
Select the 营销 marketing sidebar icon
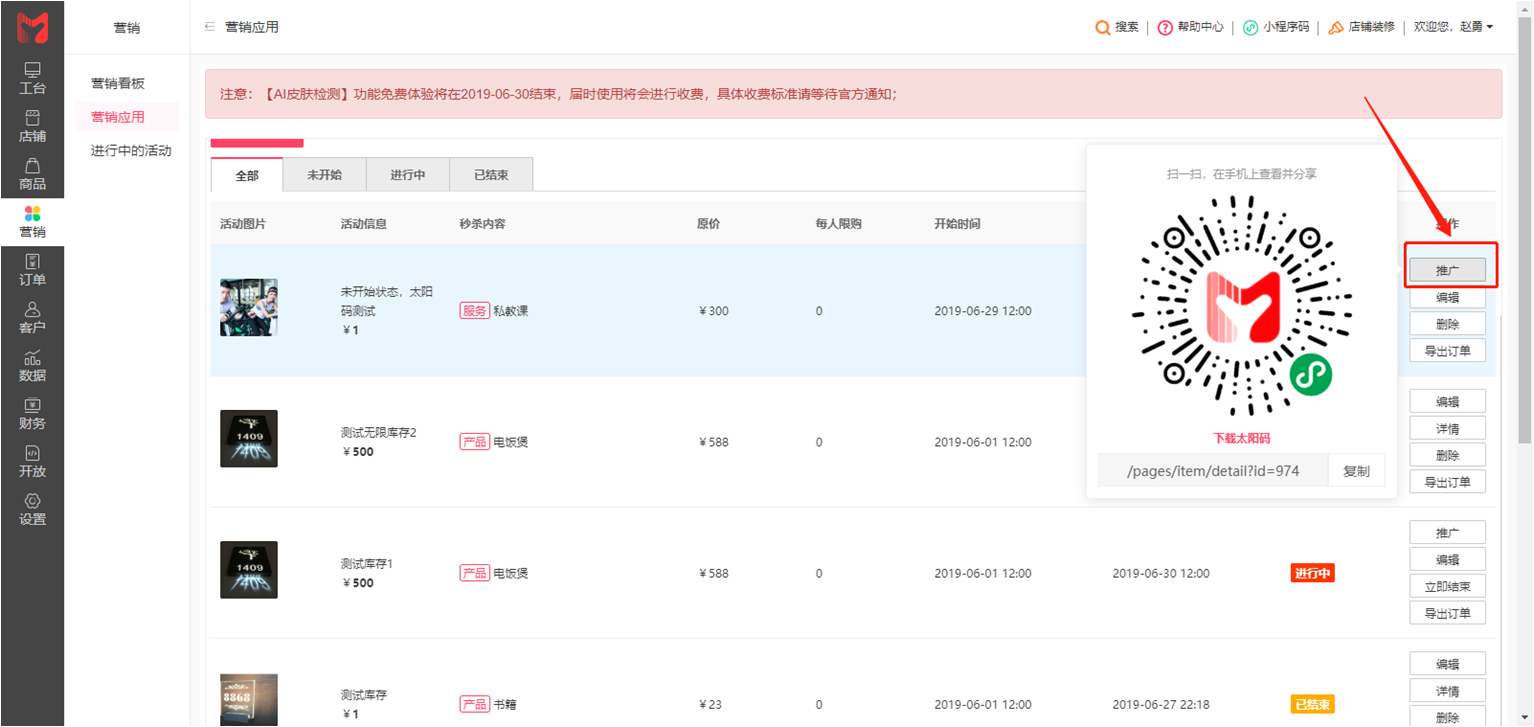coord(32,223)
